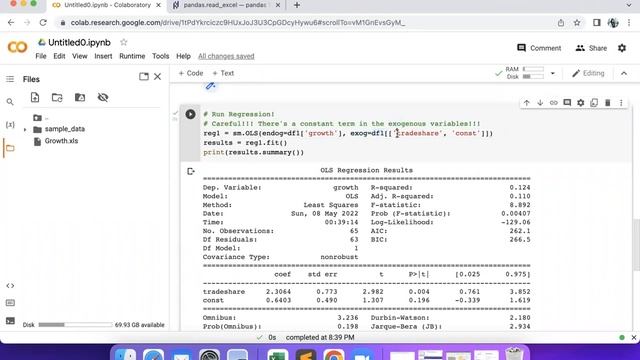Open the Comment button
Screen dimensions: 640x360
coord(539,48)
